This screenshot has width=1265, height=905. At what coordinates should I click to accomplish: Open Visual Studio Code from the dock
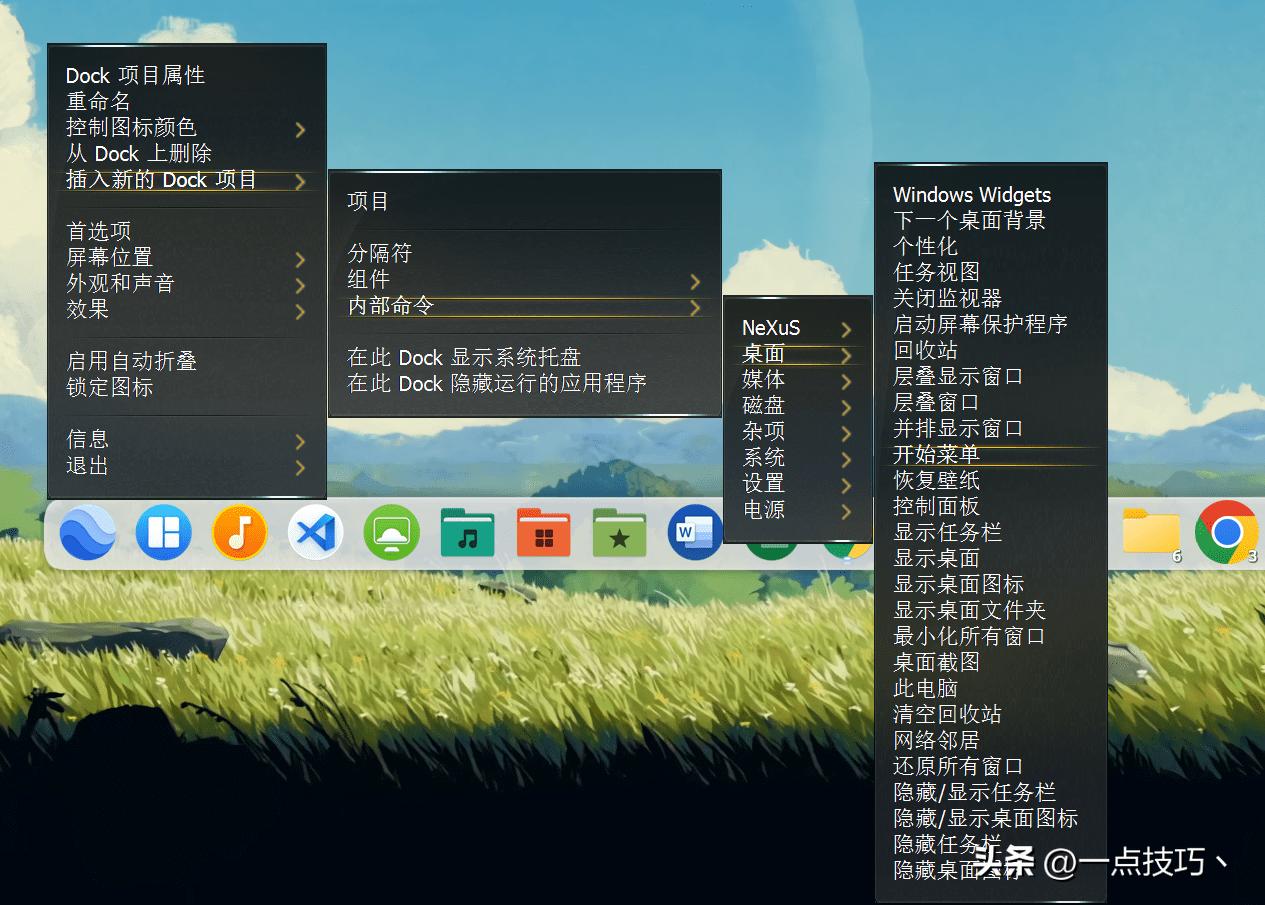pyautogui.click(x=315, y=533)
